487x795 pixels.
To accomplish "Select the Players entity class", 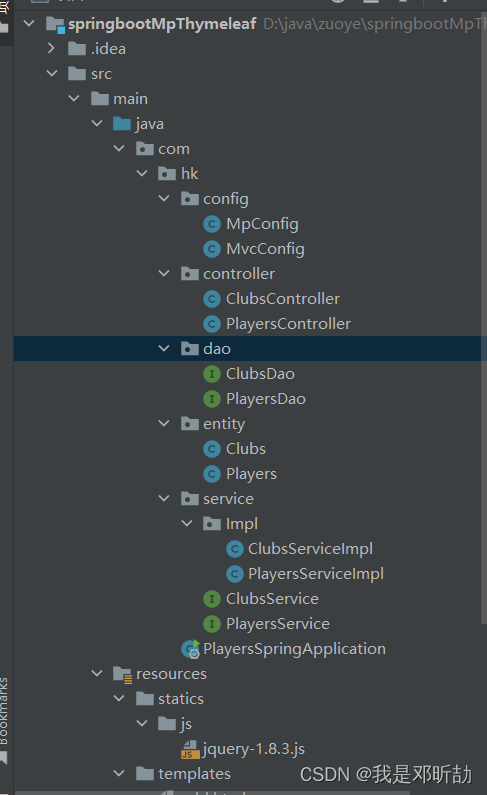I will pos(251,474).
